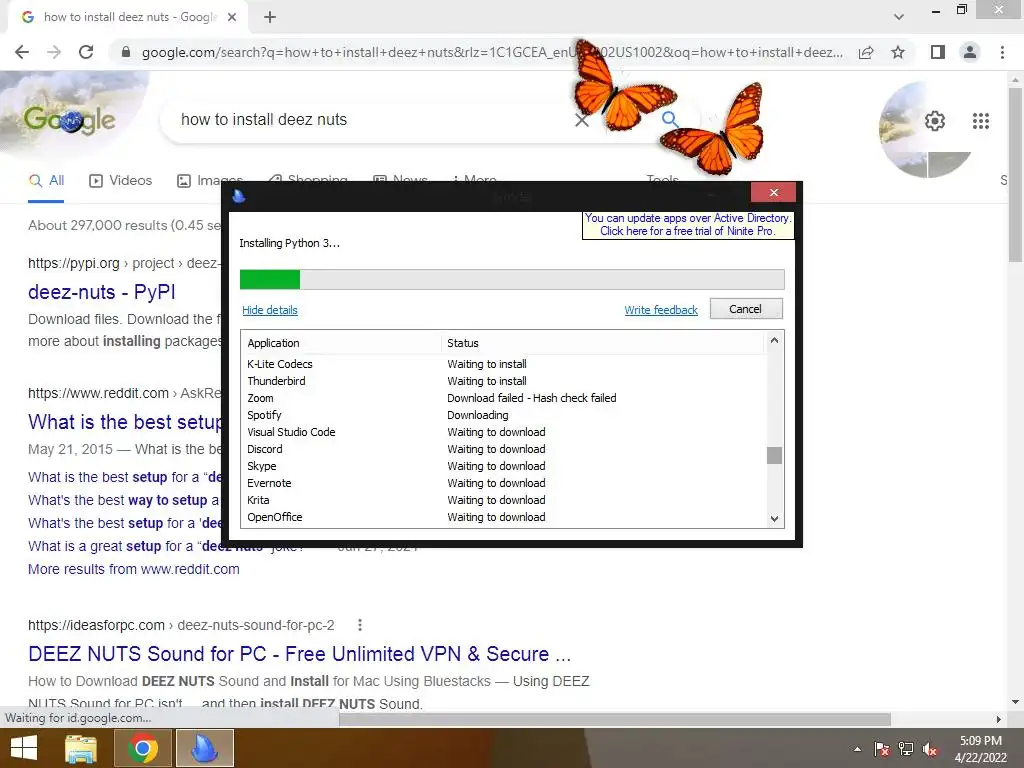This screenshot has width=1024, height=768.
Task: Cancel the Ninite installation
Action: (x=746, y=309)
